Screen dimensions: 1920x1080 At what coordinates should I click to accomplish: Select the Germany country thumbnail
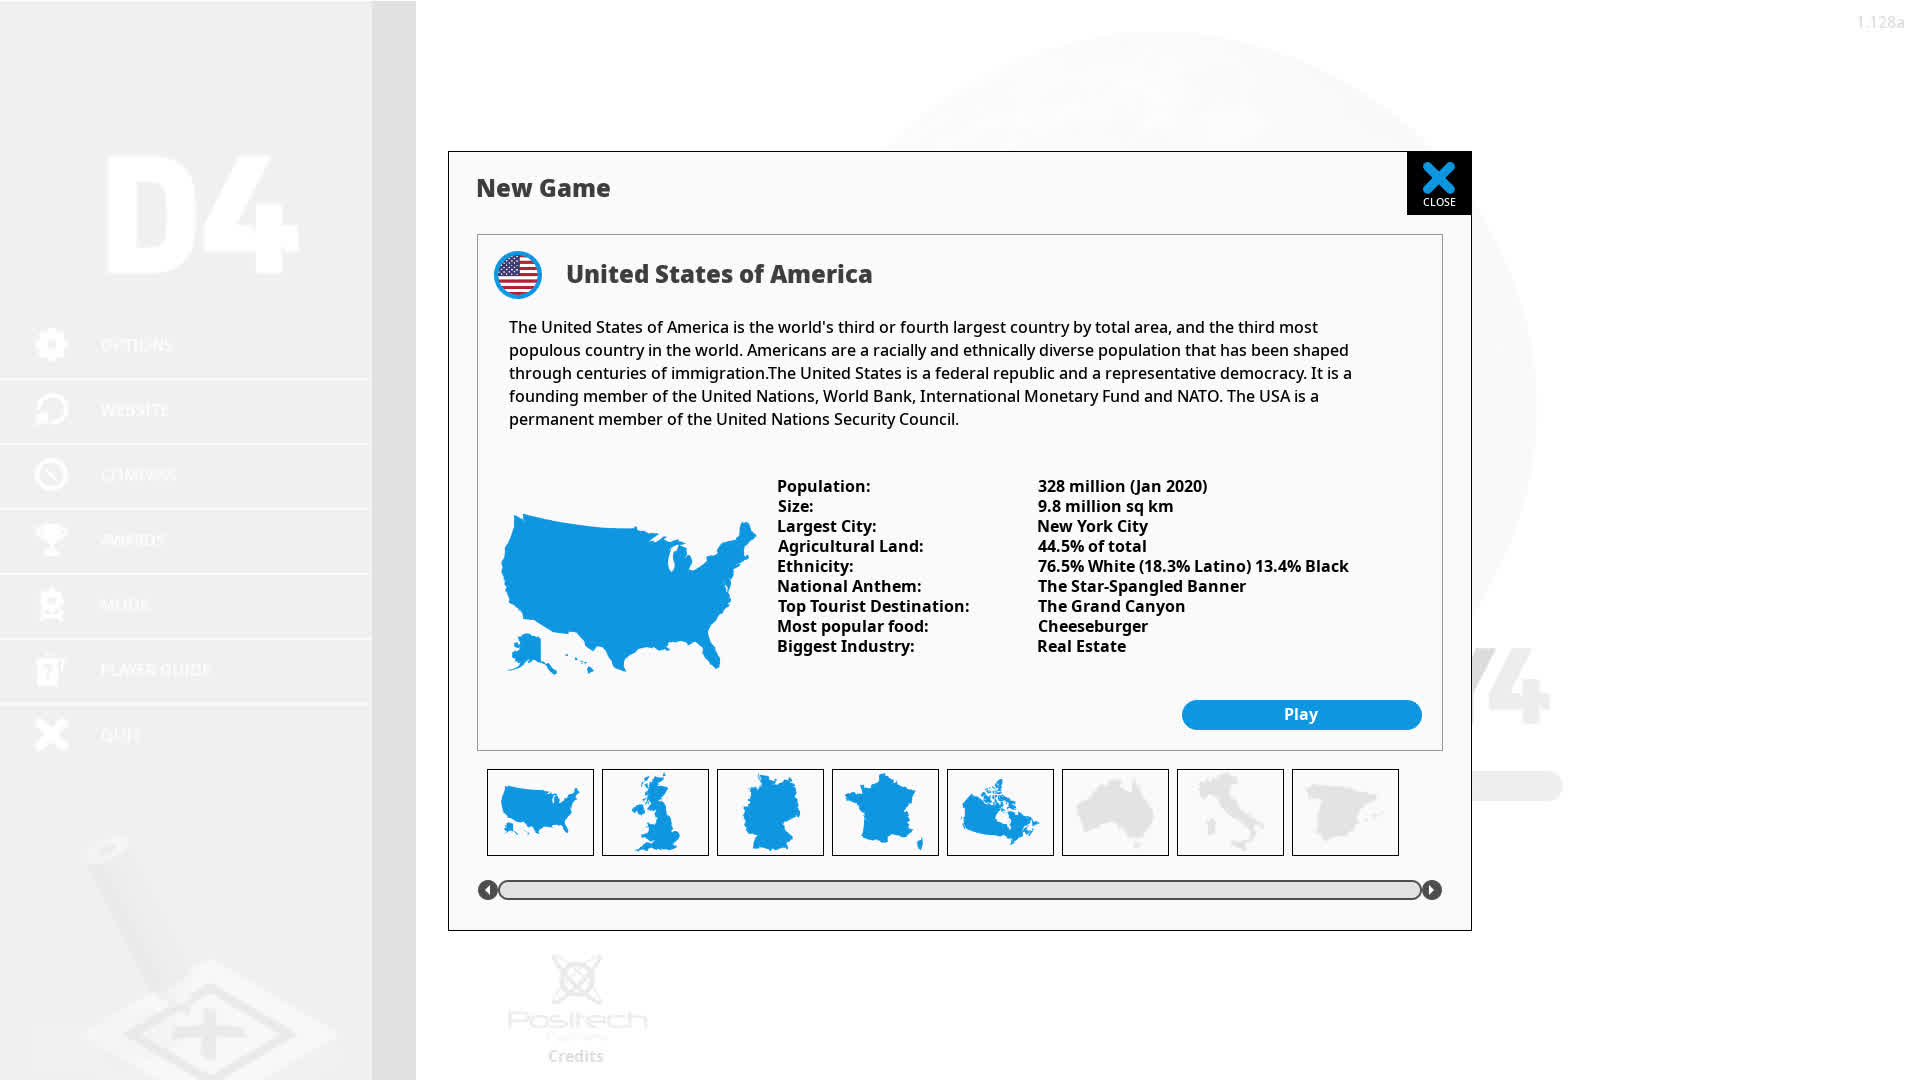(x=770, y=811)
